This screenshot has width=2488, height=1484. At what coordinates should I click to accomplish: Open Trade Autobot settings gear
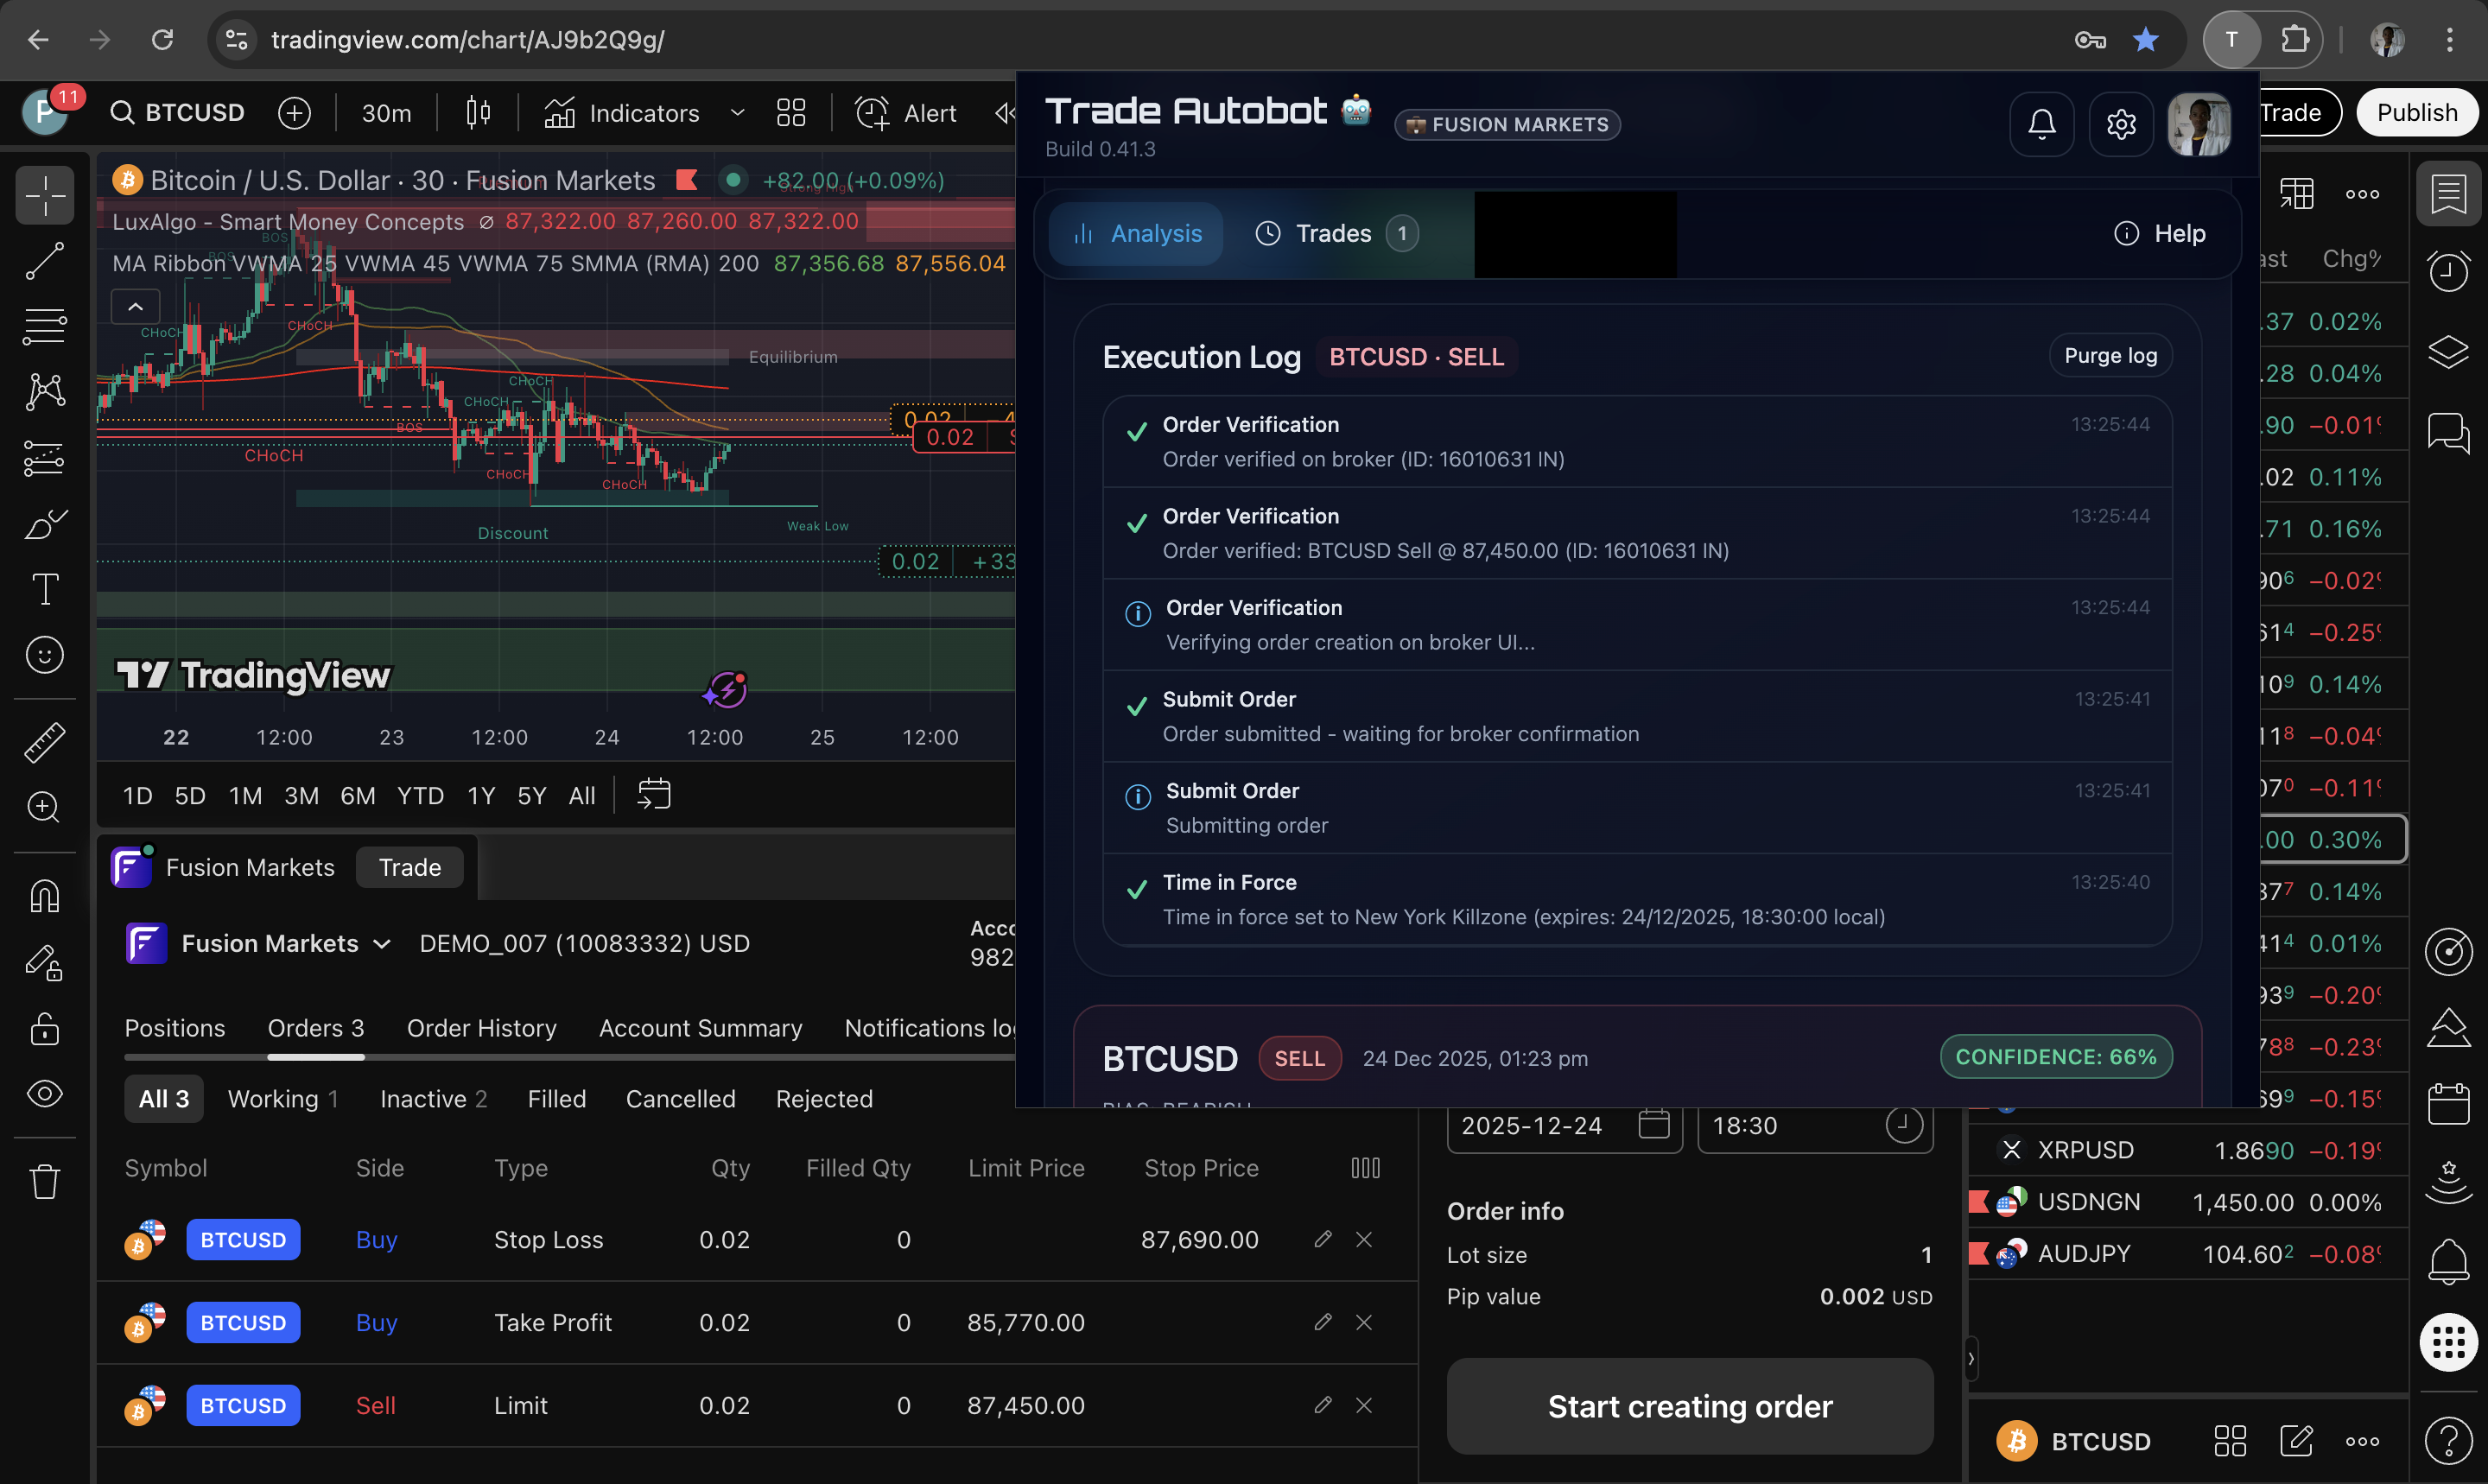click(x=2121, y=124)
